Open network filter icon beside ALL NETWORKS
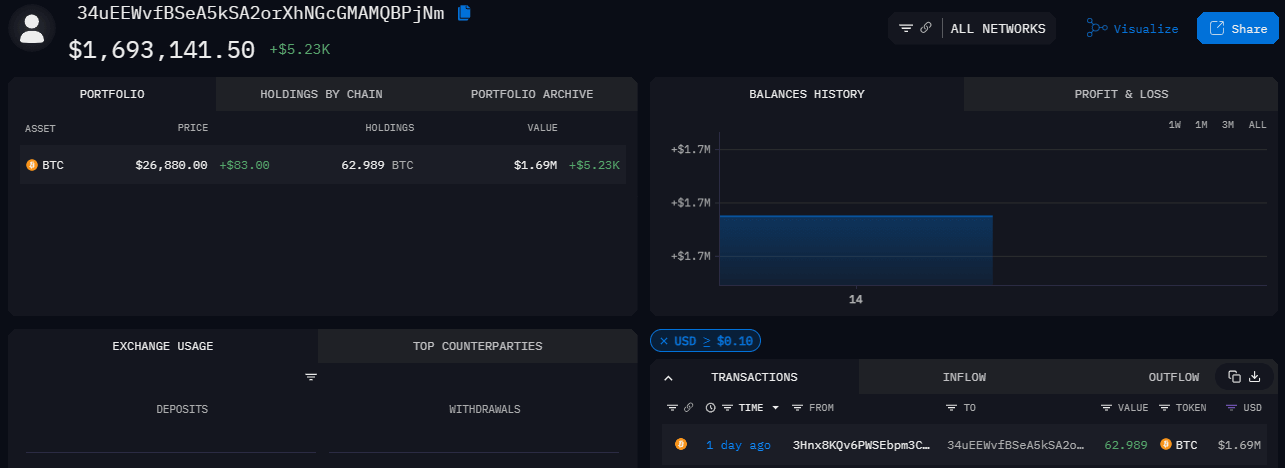 [x=906, y=28]
